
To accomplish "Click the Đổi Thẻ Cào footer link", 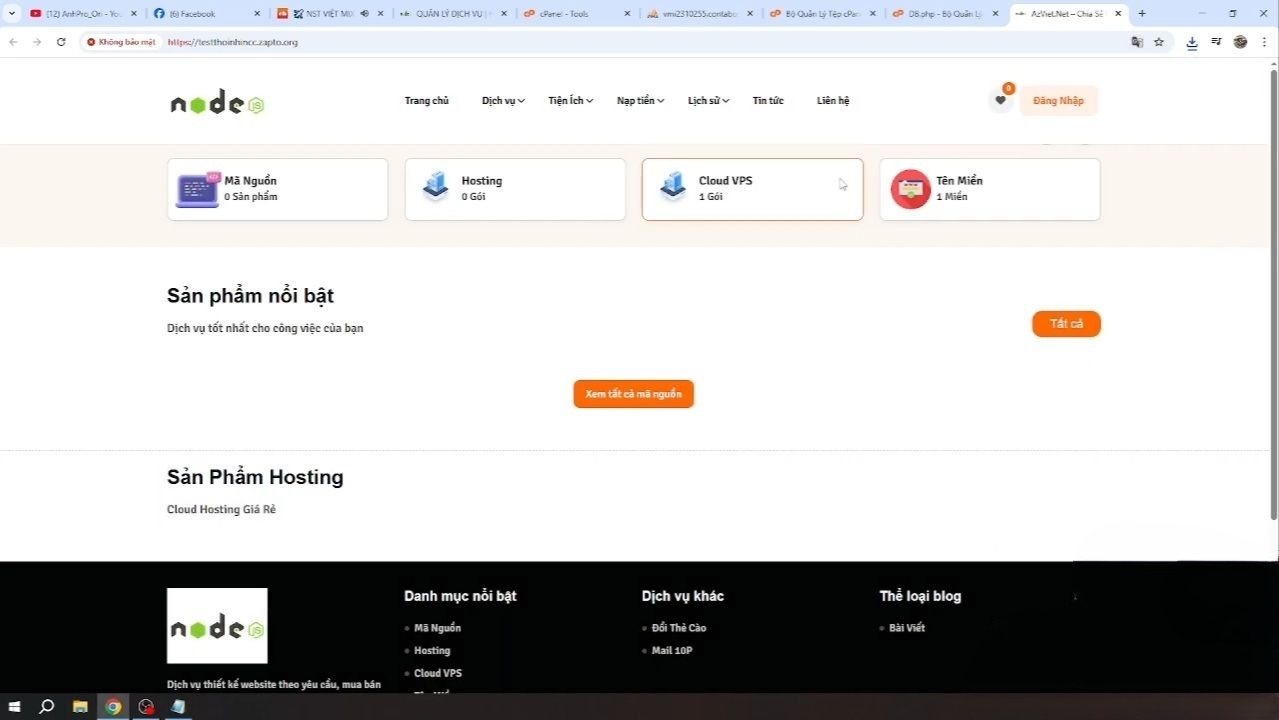I will 678,628.
